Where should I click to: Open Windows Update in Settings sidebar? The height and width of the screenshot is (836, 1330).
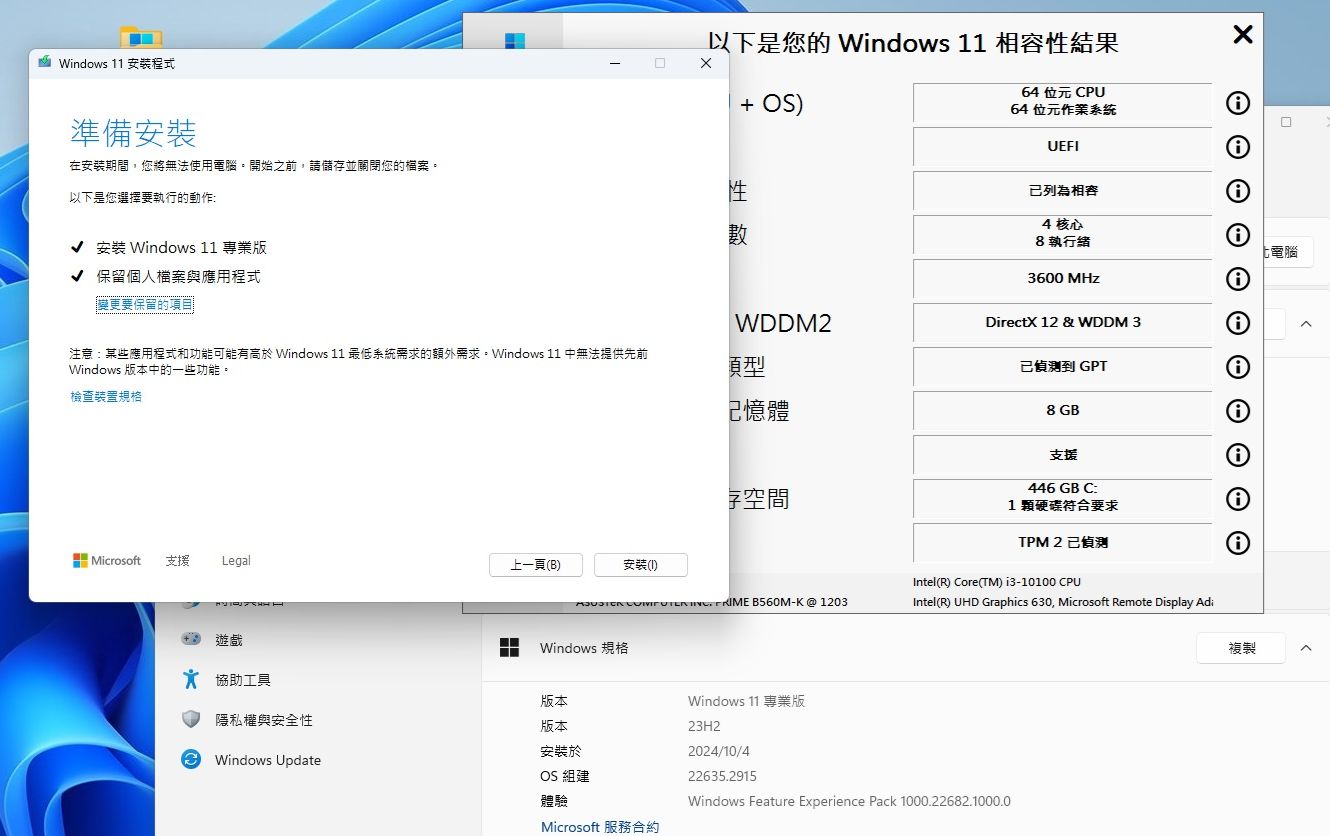click(x=268, y=760)
